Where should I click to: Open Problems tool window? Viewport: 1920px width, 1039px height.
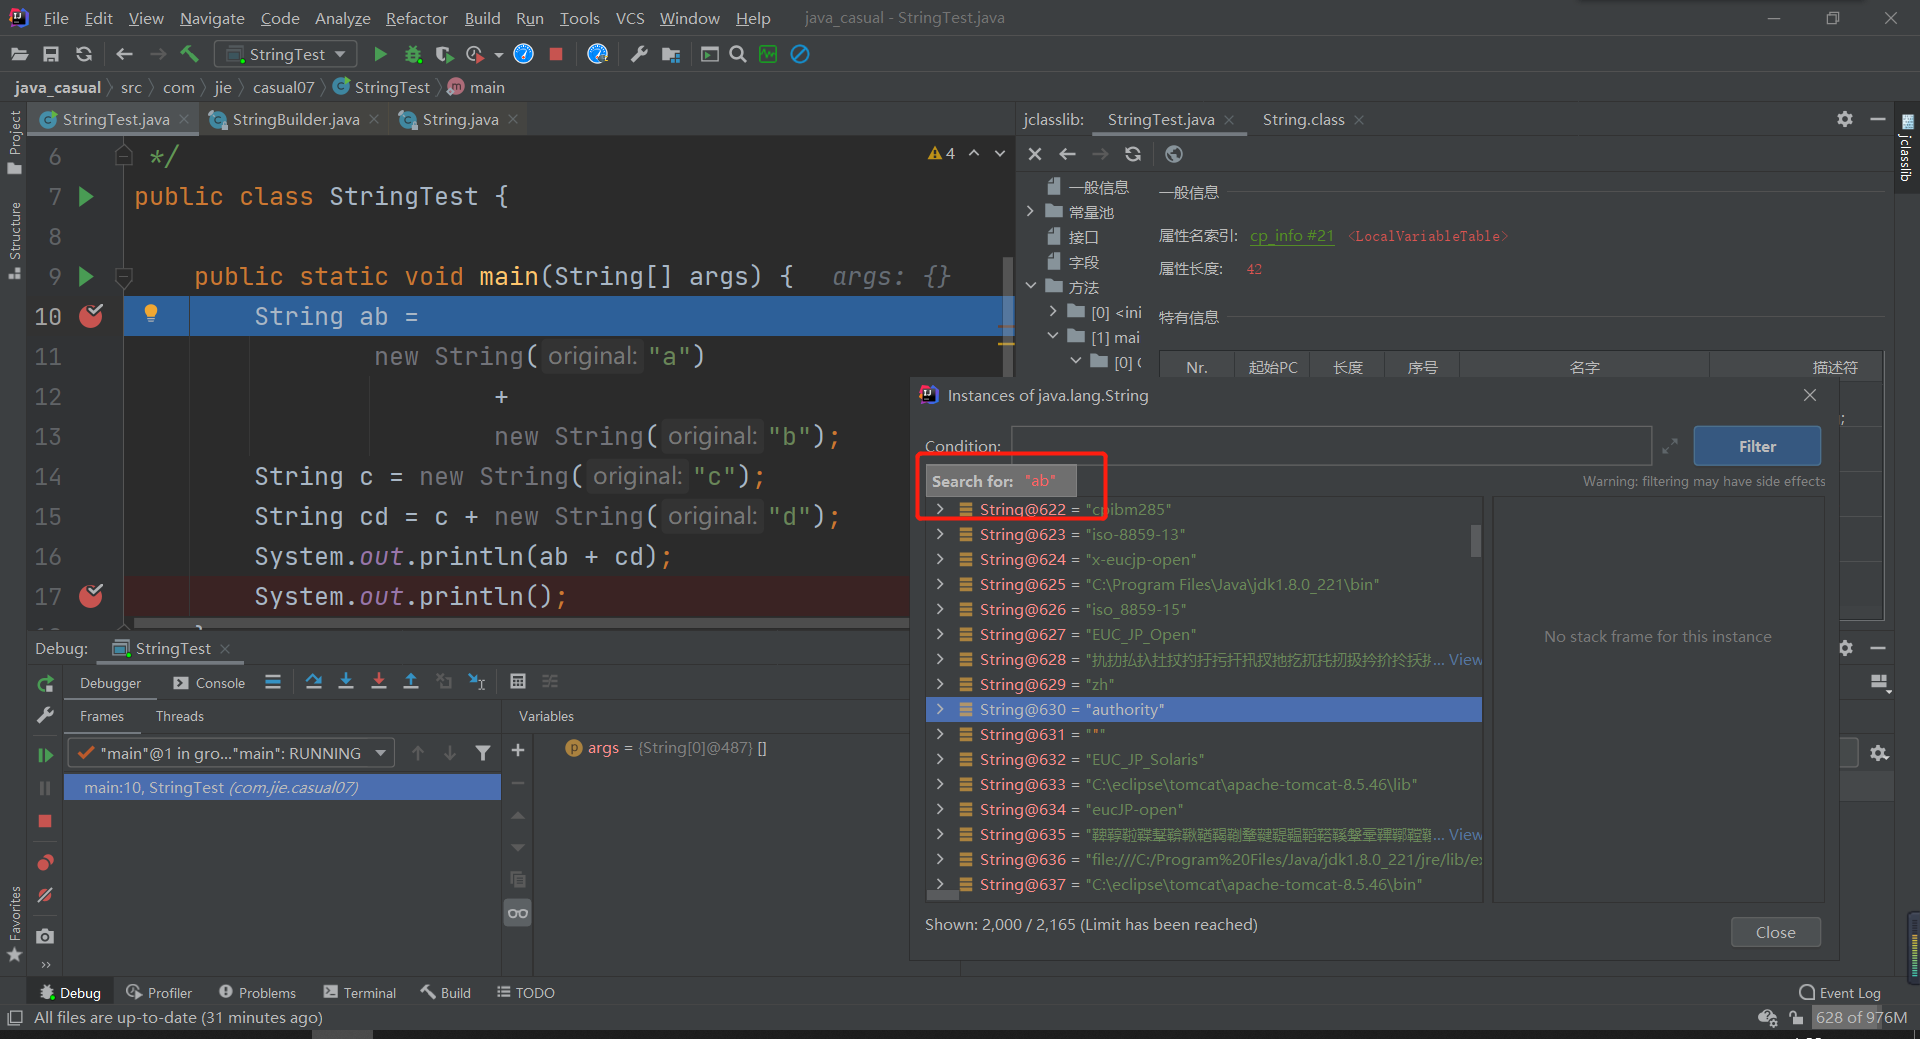pyautogui.click(x=258, y=992)
